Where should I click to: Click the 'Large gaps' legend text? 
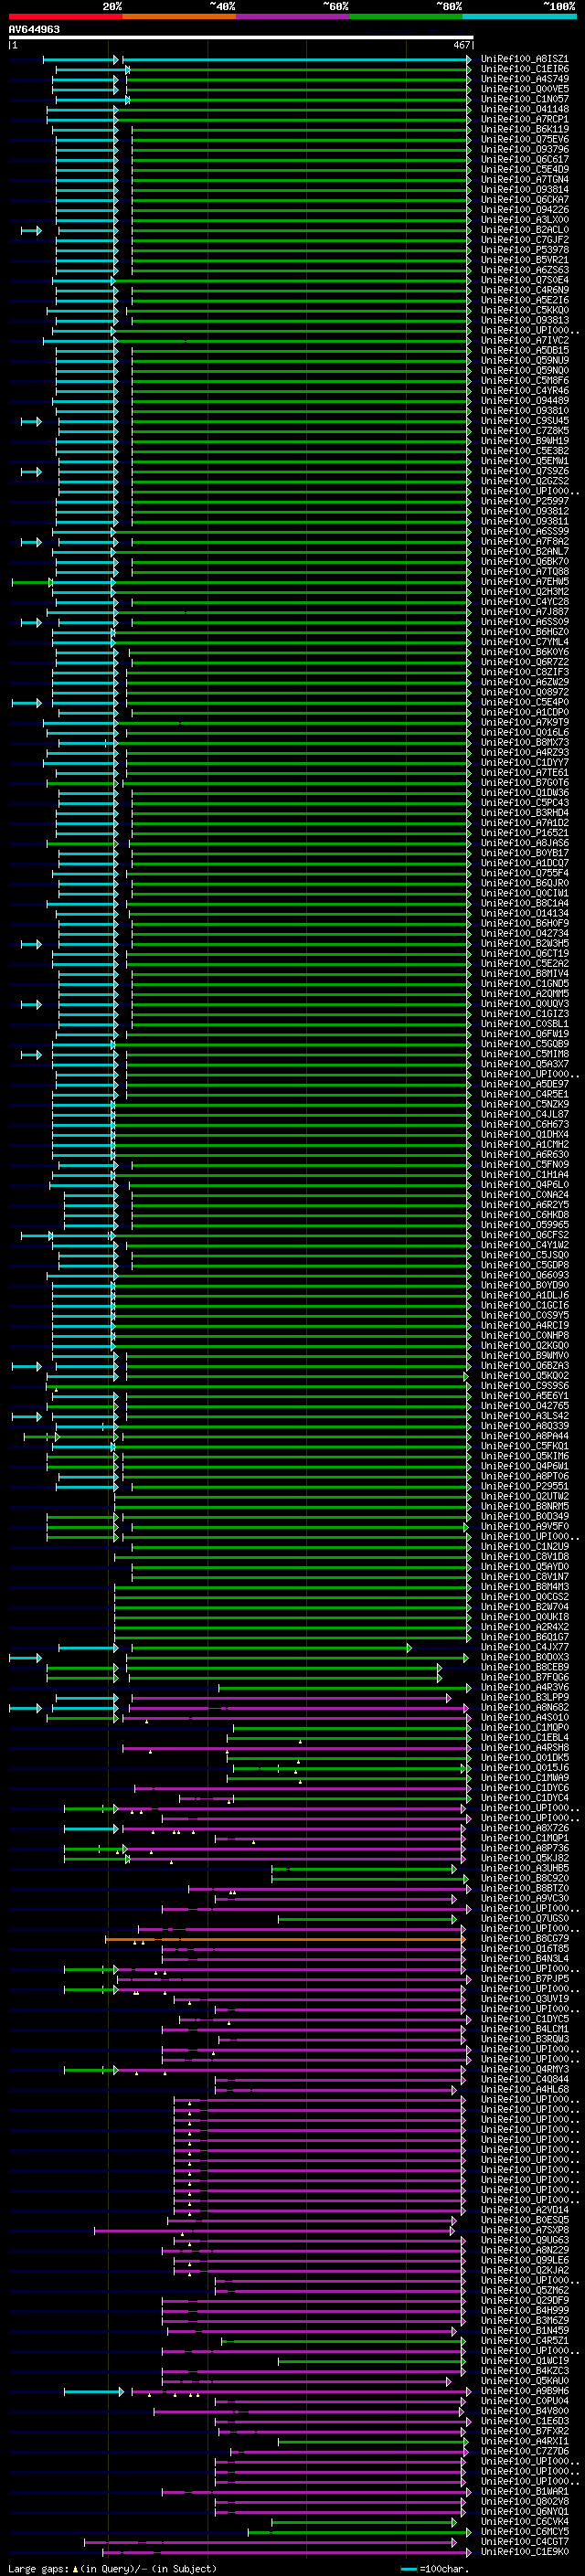click(39, 2568)
